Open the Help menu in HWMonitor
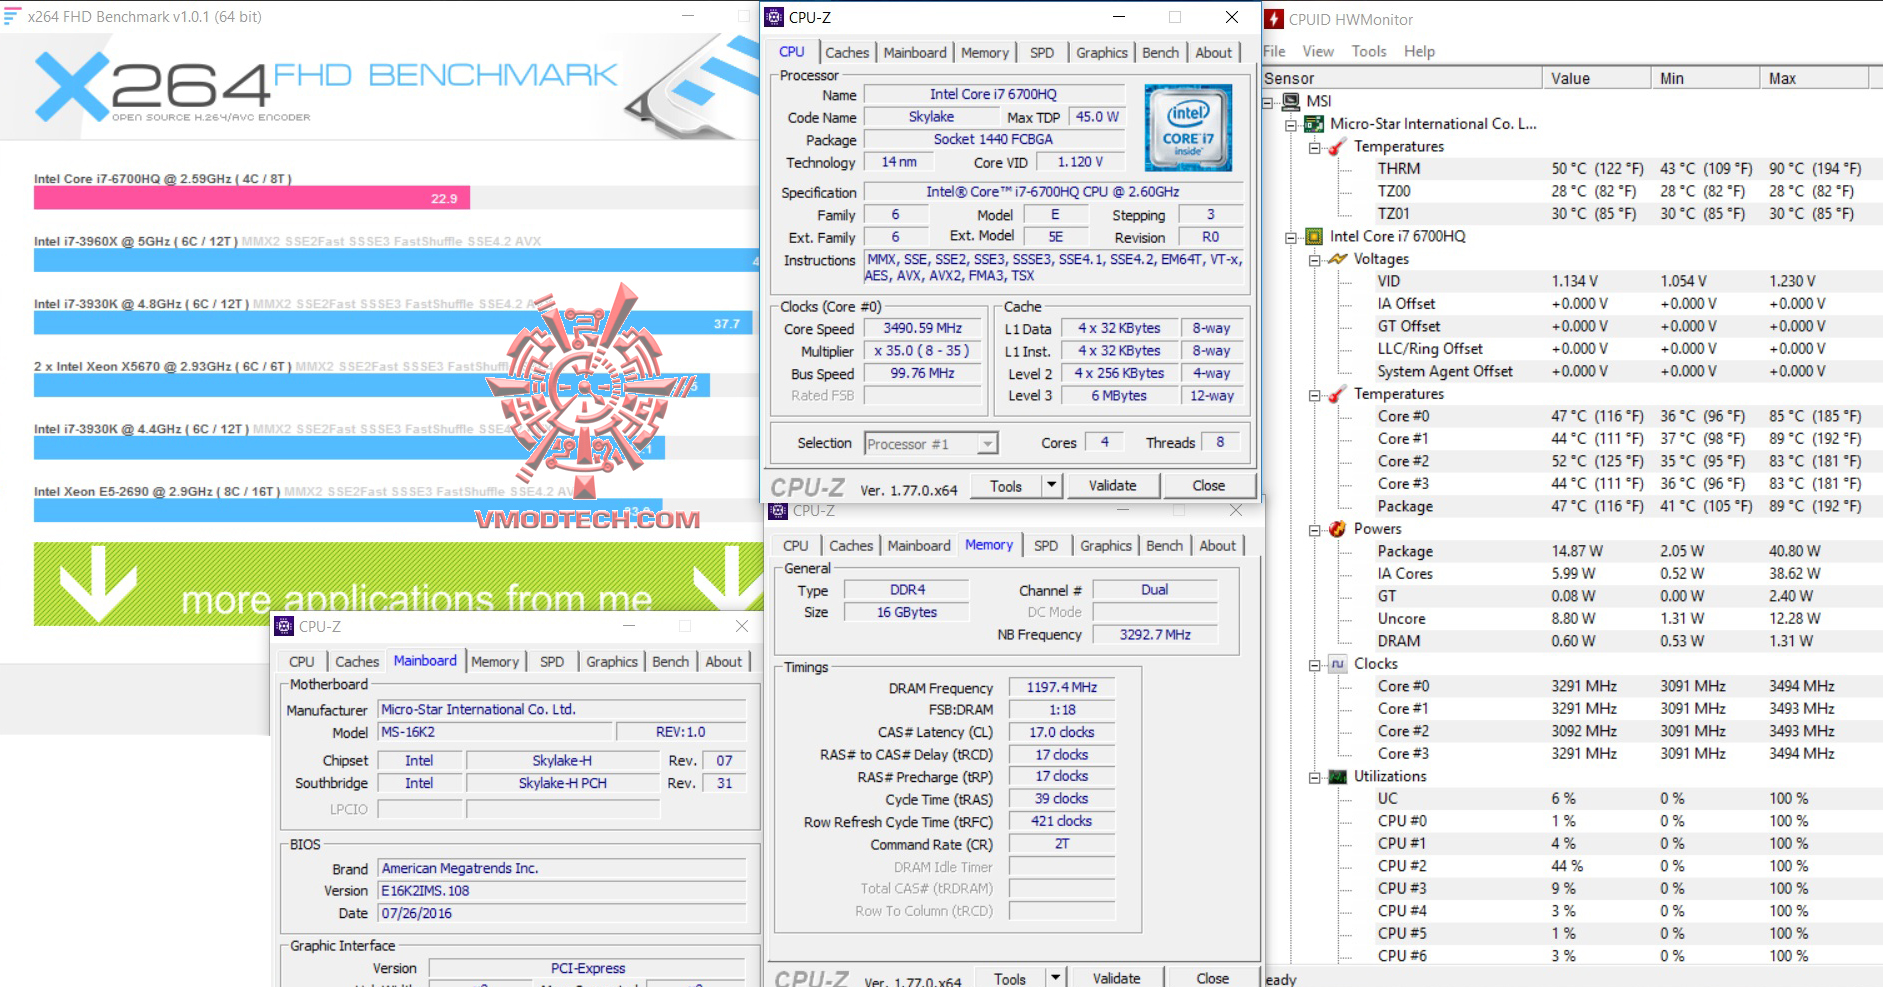This screenshot has height=987, width=1883. [x=1419, y=51]
